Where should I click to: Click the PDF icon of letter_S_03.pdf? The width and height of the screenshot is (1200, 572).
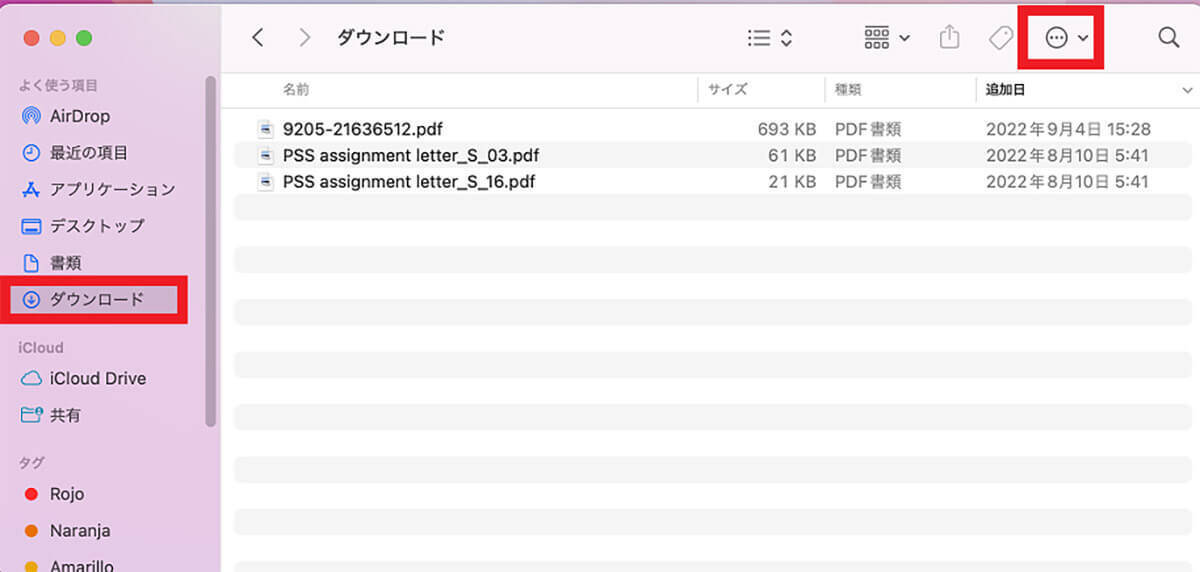click(265, 155)
